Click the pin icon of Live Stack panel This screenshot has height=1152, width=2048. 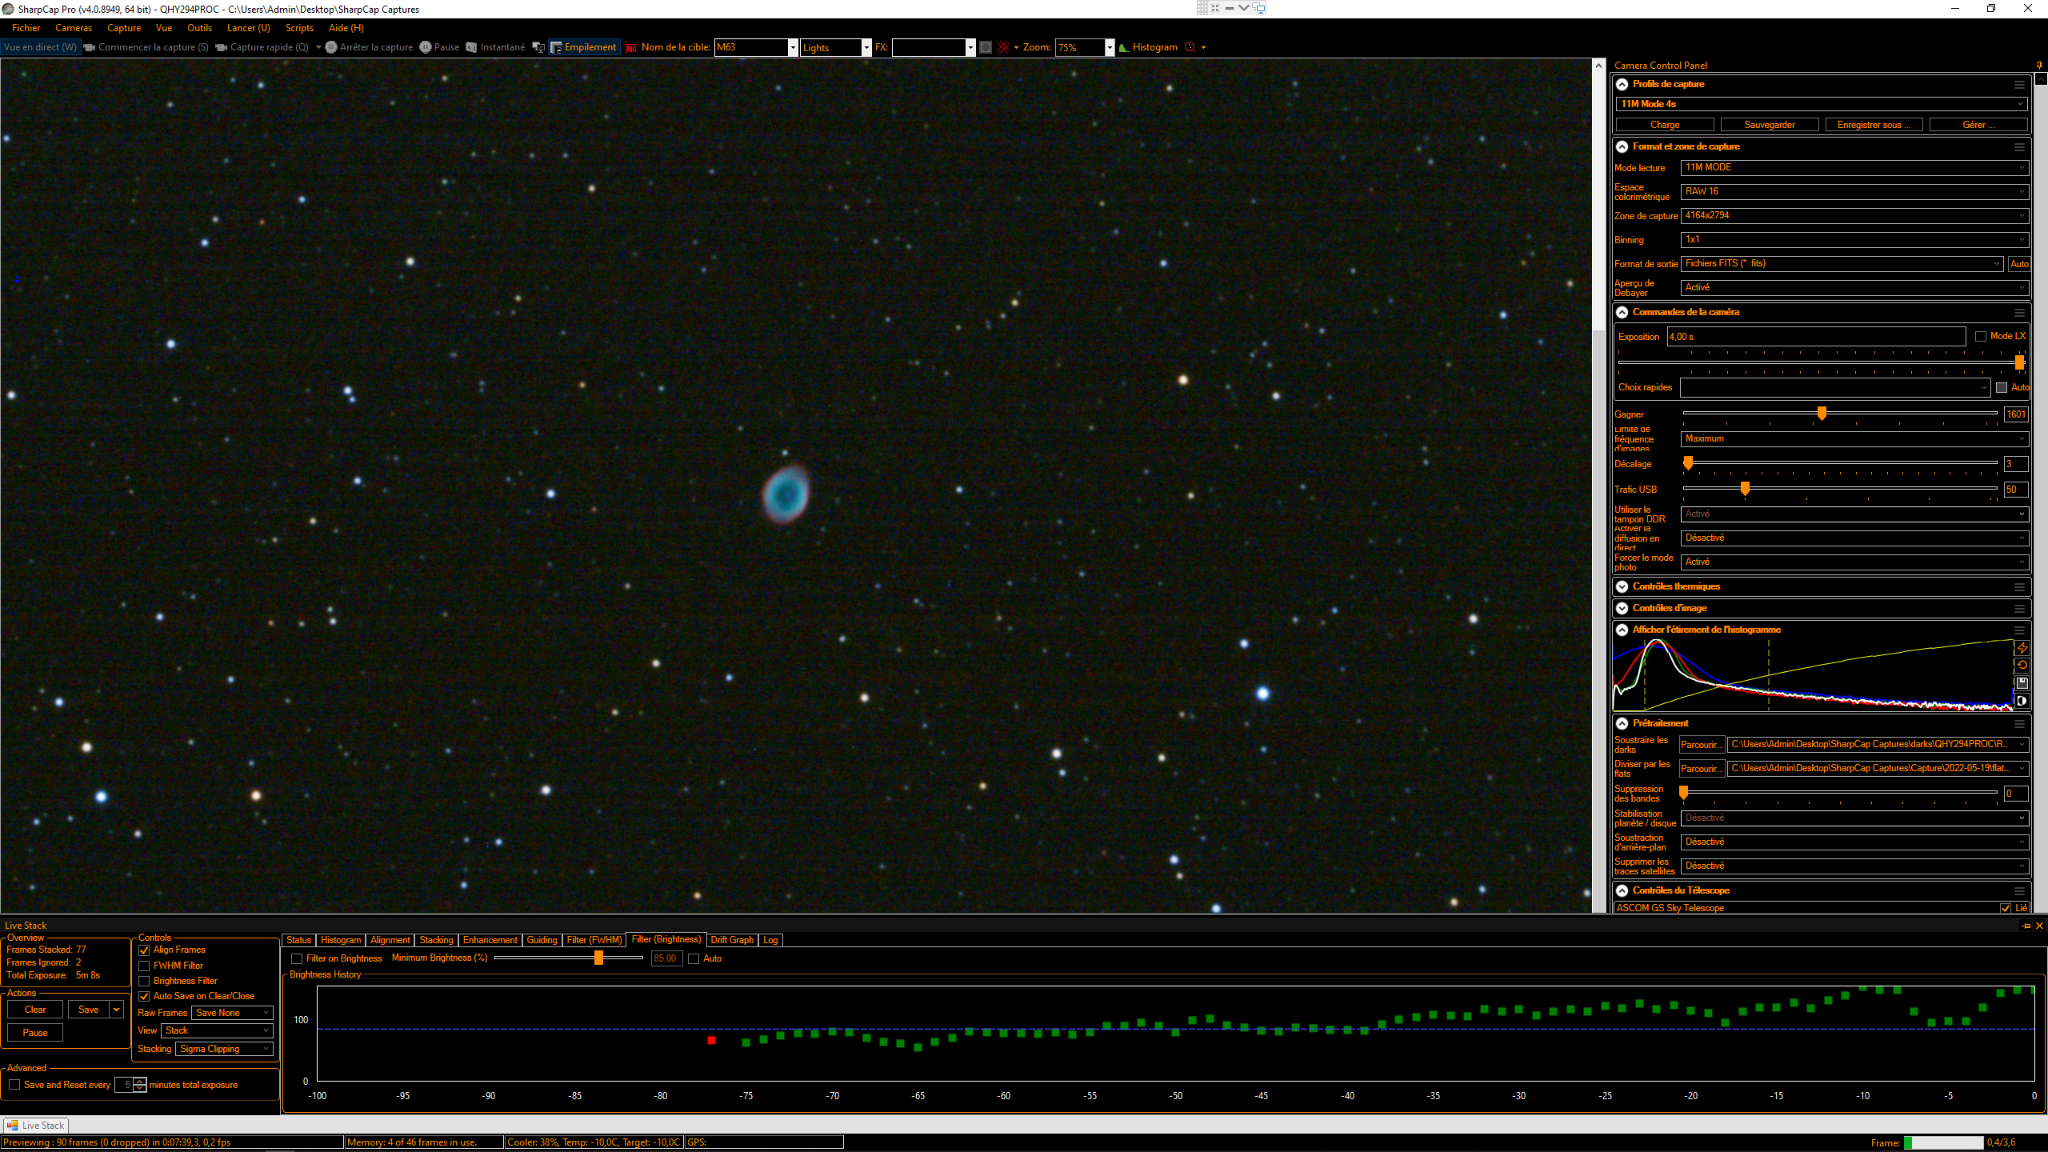pos(2027,926)
